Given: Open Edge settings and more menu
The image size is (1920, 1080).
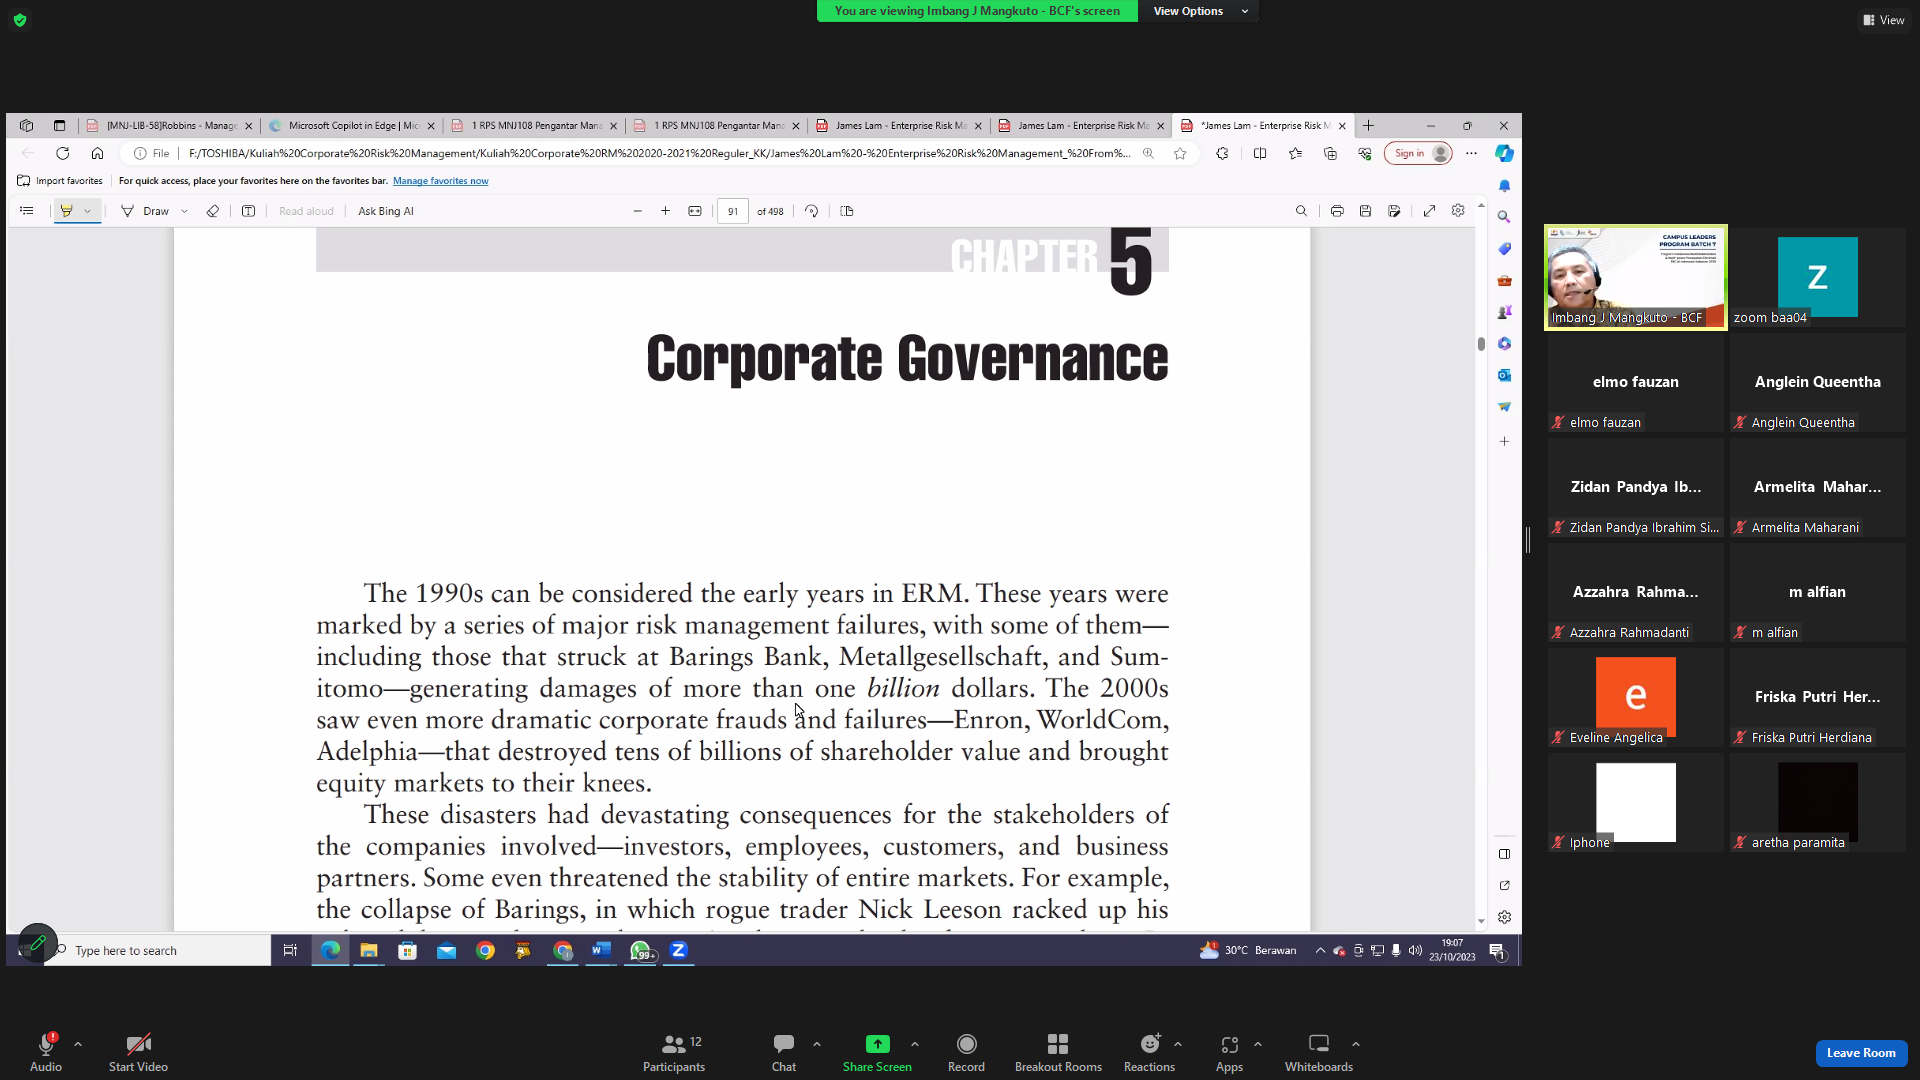Looking at the screenshot, I should pyautogui.click(x=1471, y=153).
